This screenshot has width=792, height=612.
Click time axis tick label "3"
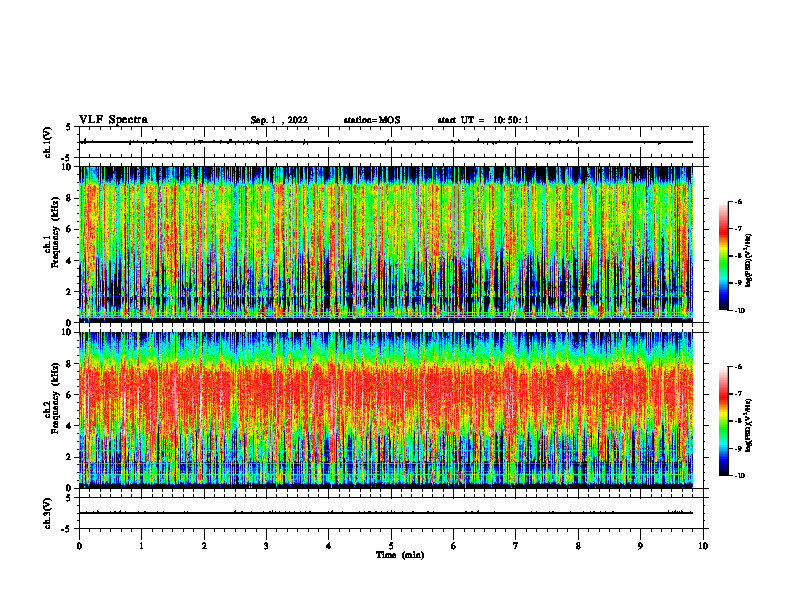(x=266, y=546)
